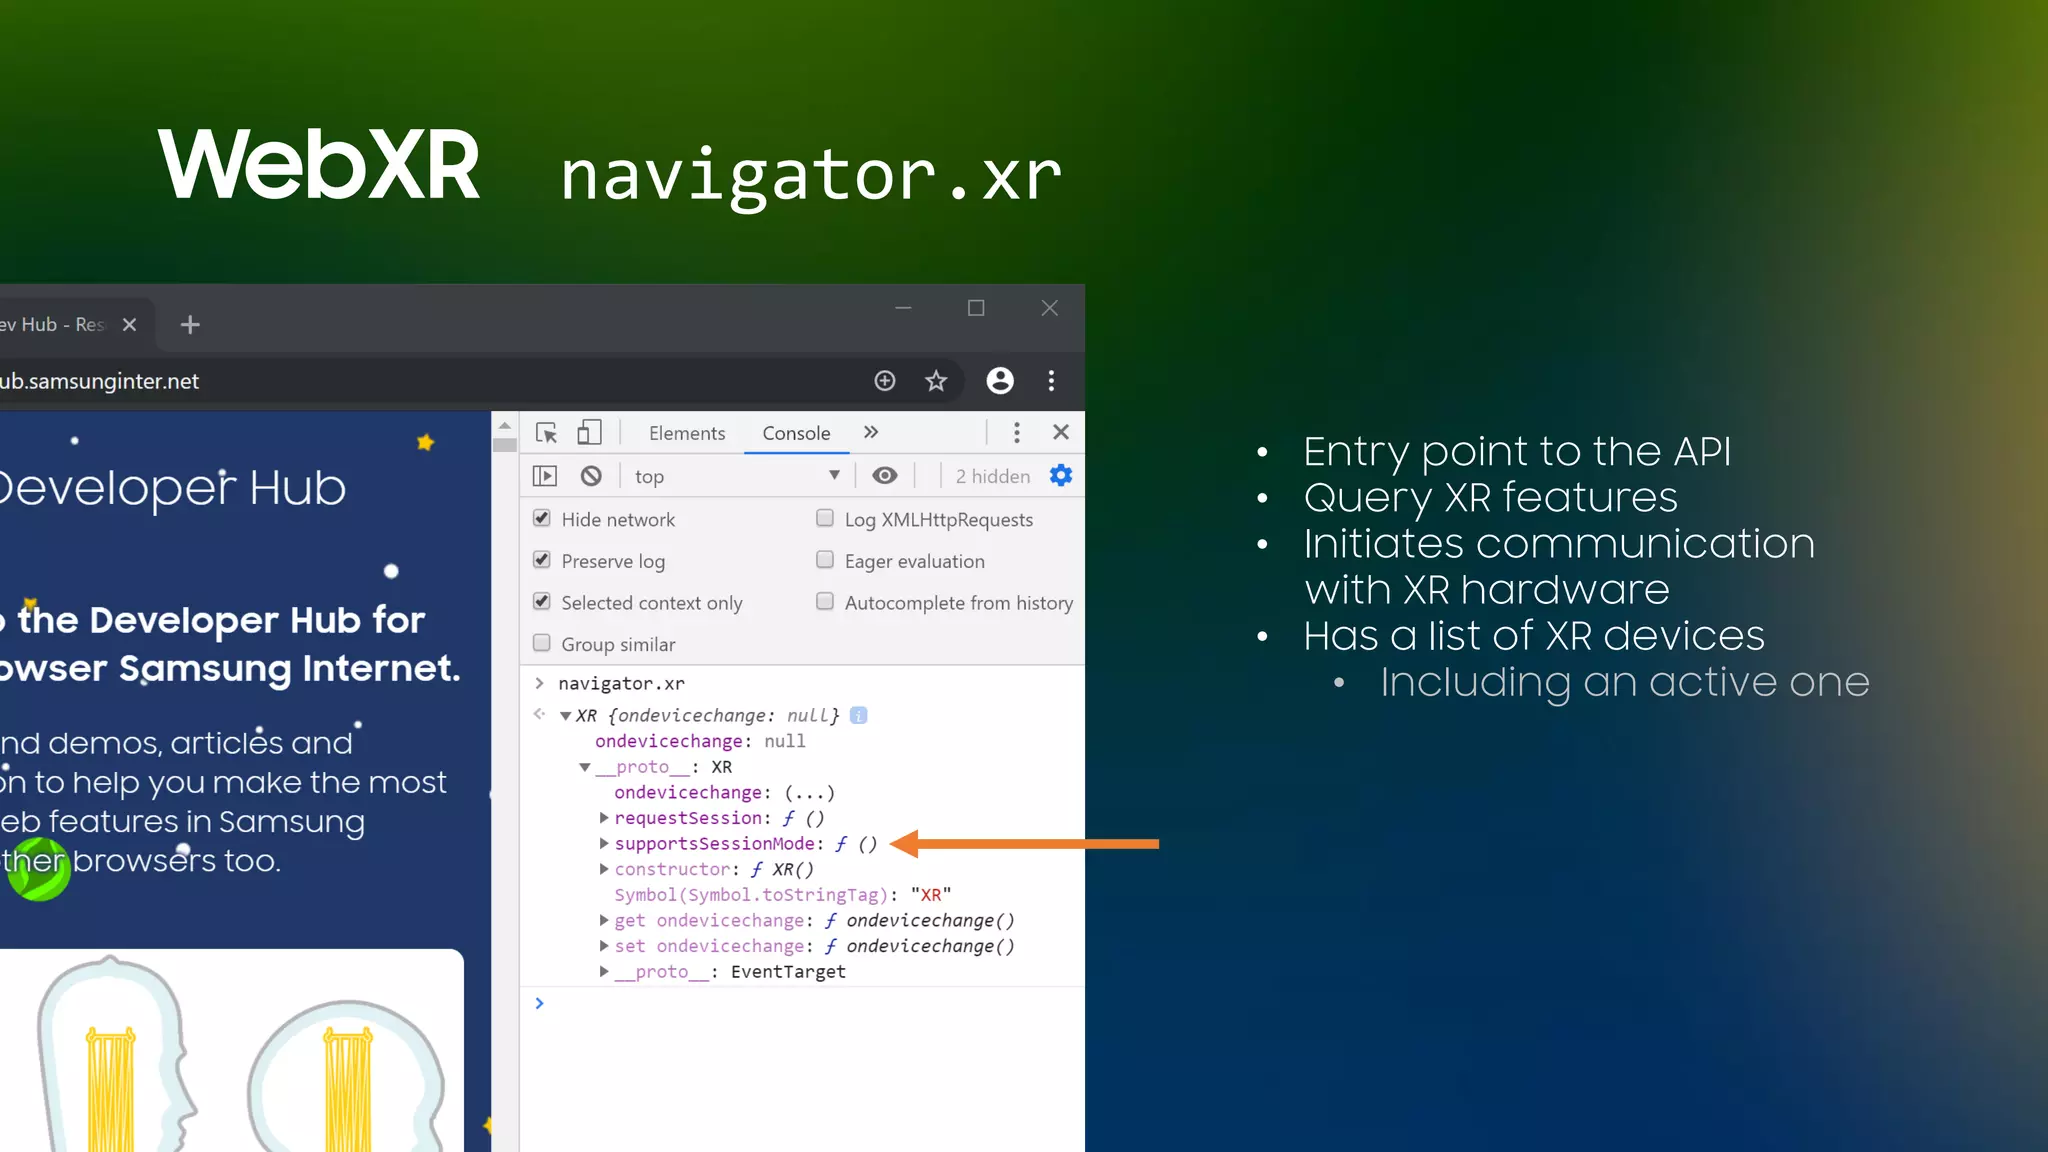Open console settings gear
This screenshot has width=2048, height=1152.
[1061, 476]
